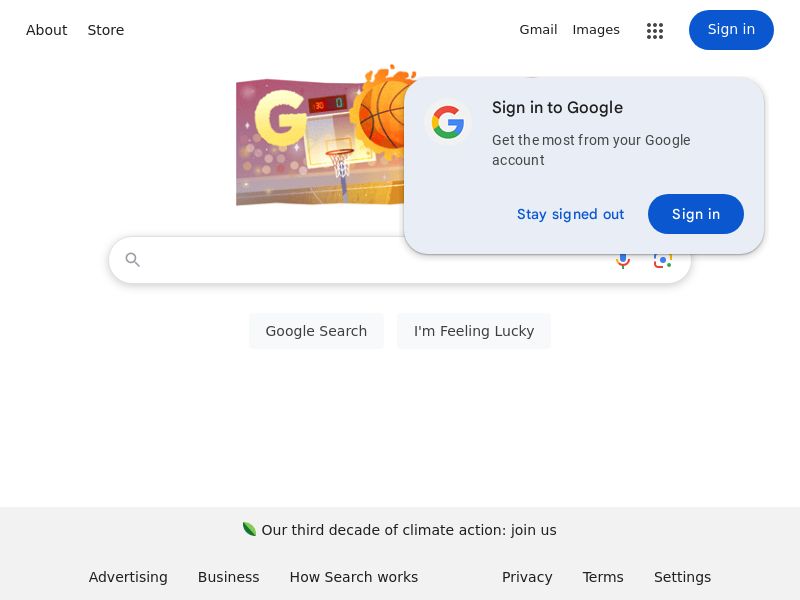Viewport: 800px width, 600px height.
Task: Go to Images link in header
Action: coord(596,30)
